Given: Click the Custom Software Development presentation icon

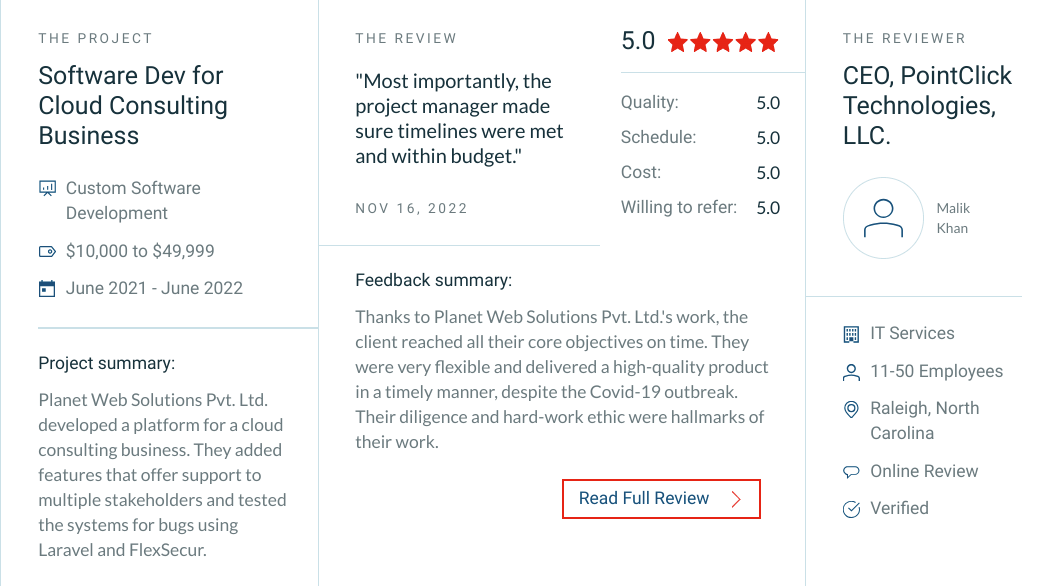Looking at the screenshot, I should click(47, 188).
